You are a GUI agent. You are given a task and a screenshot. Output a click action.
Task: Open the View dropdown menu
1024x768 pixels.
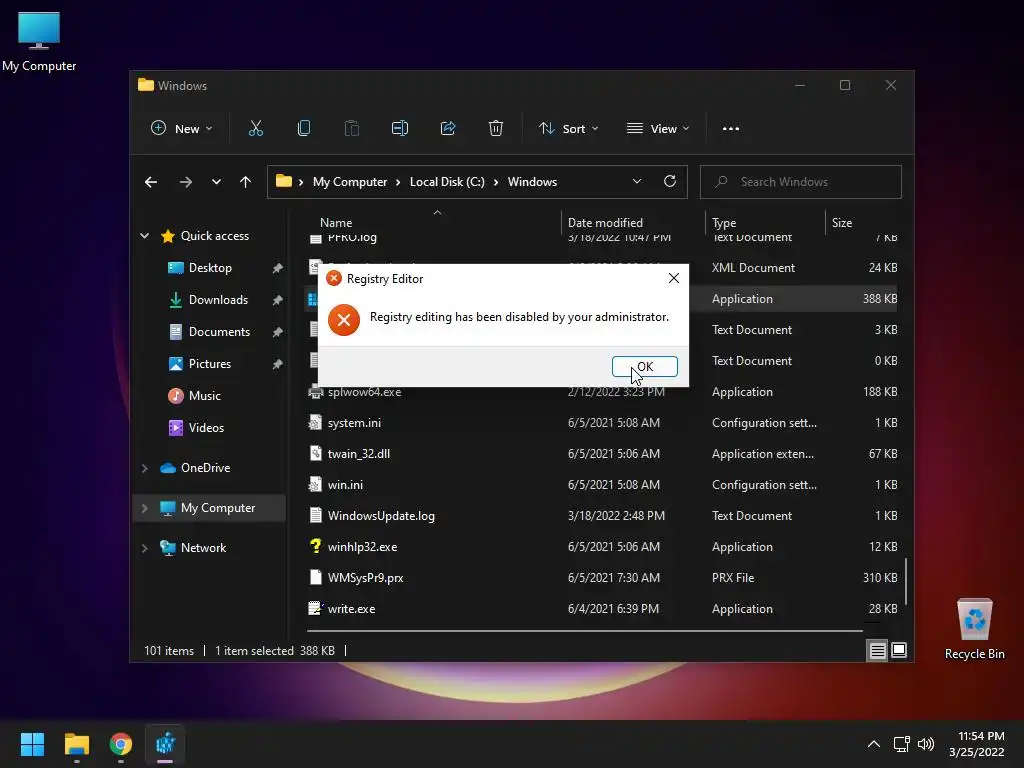pos(658,128)
